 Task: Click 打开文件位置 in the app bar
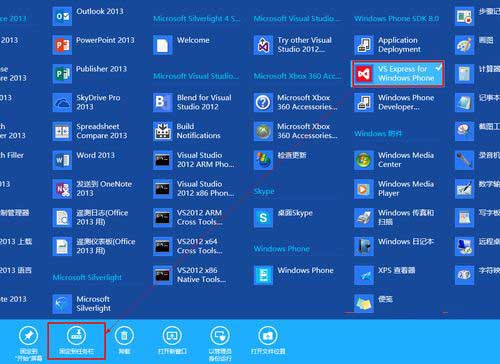tap(268, 340)
